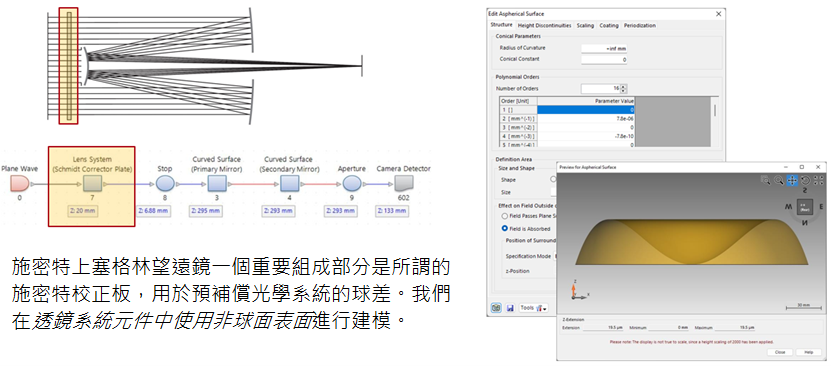The height and width of the screenshot is (366, 831).
Task: Click the save disk icon in dialog
Action: tap(510, 308)
